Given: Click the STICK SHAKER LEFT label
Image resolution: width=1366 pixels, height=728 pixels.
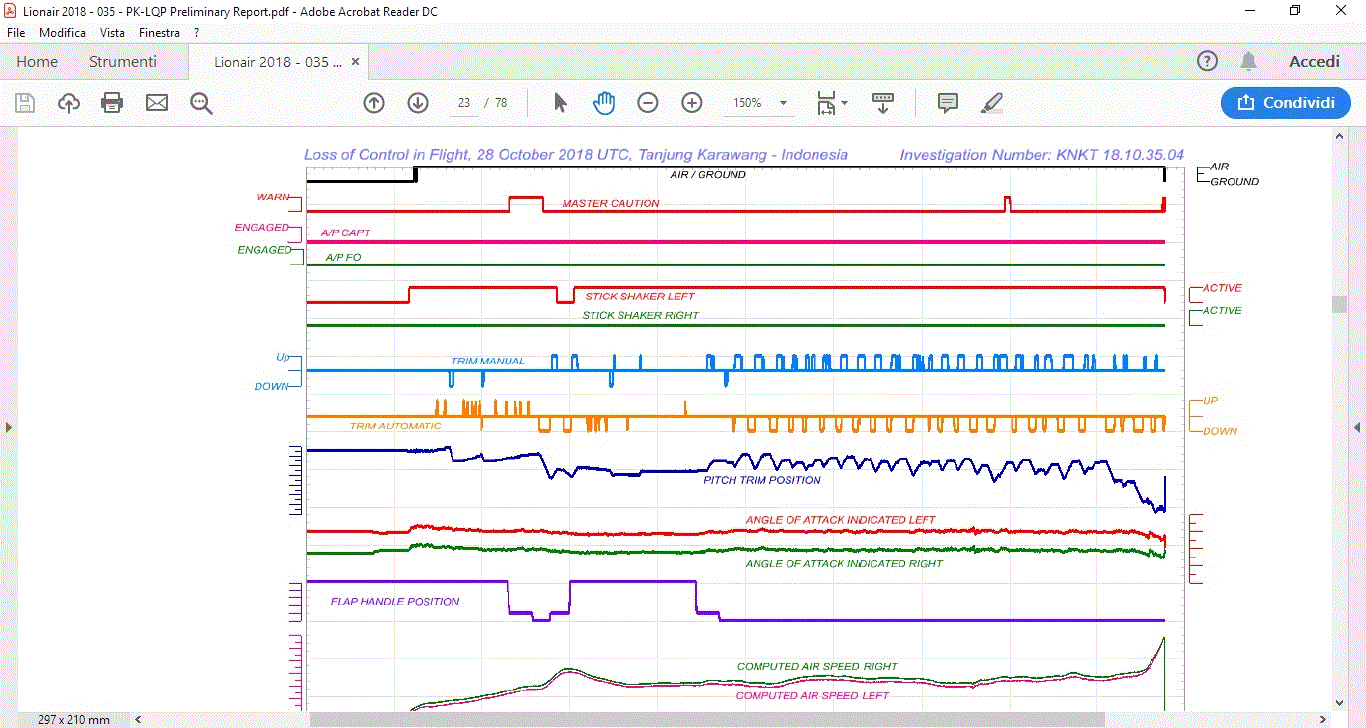Looking at the screenshot, I should pyautogui.click(x=640, y=296).
